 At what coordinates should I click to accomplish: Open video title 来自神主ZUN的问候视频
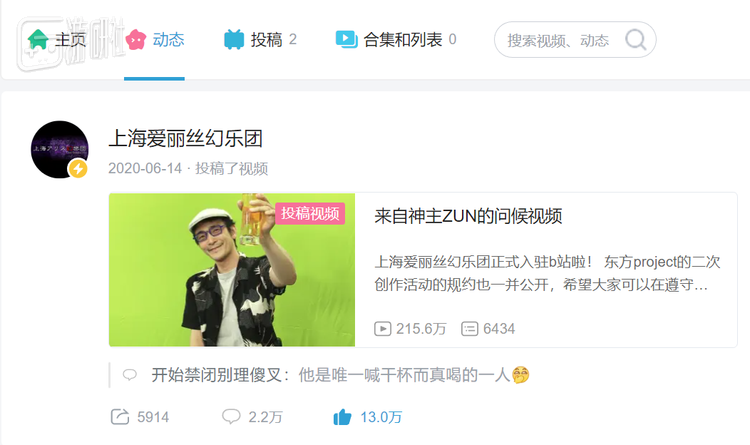[468, 216]
